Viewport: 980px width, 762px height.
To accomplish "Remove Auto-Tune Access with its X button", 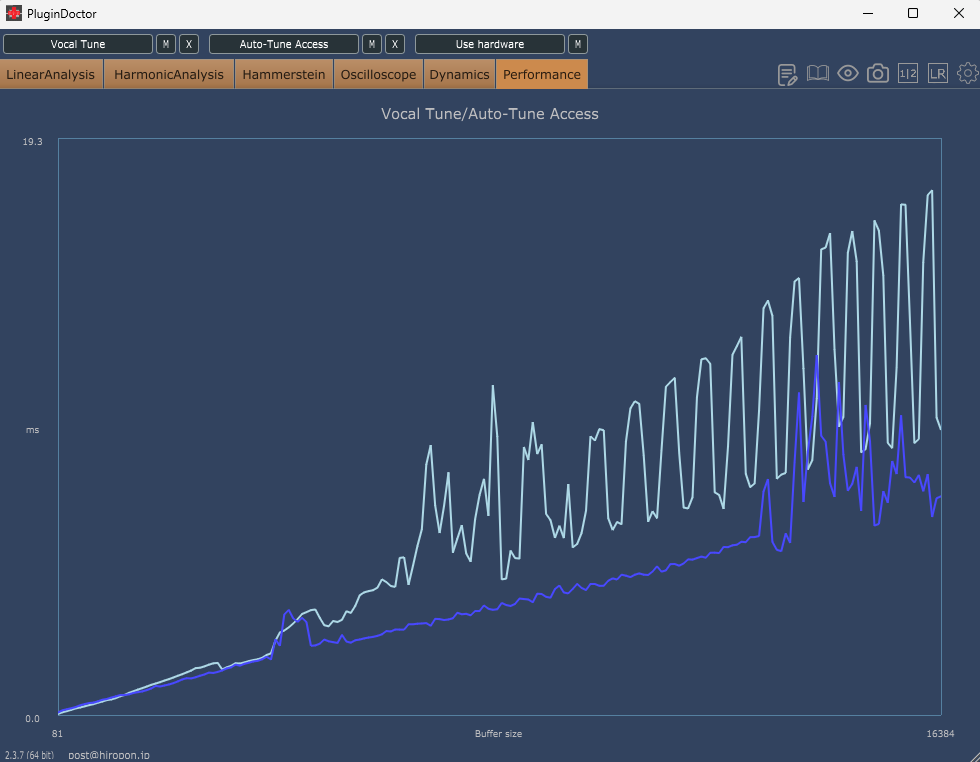I will point(395,44).
